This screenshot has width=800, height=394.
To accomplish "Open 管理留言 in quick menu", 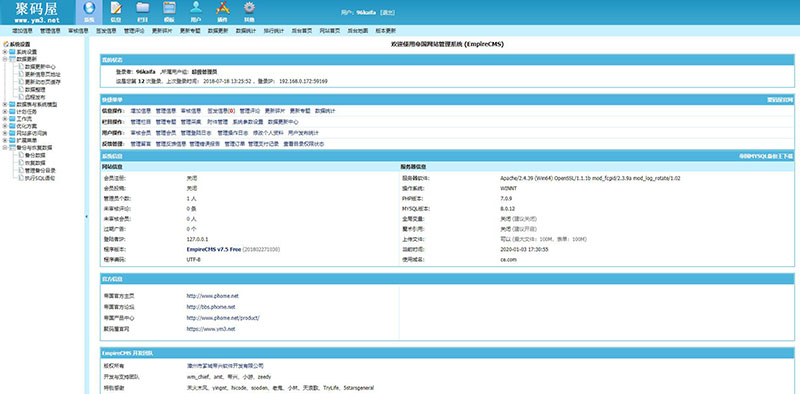I will coord(141,144).
